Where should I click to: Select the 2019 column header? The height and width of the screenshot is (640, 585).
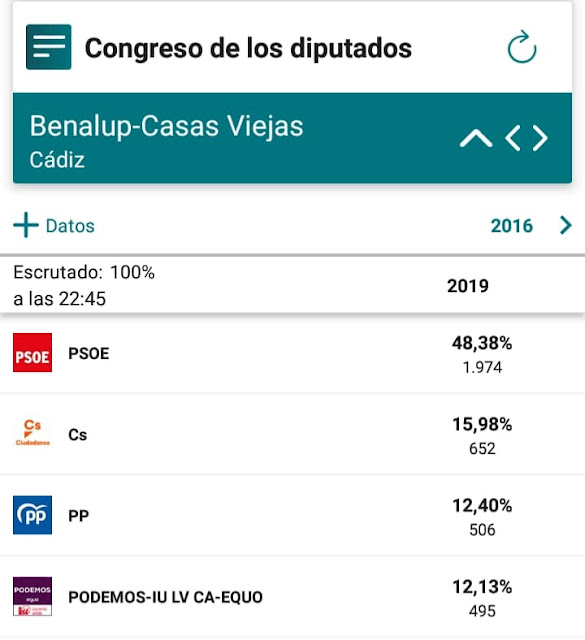point(468,286)
